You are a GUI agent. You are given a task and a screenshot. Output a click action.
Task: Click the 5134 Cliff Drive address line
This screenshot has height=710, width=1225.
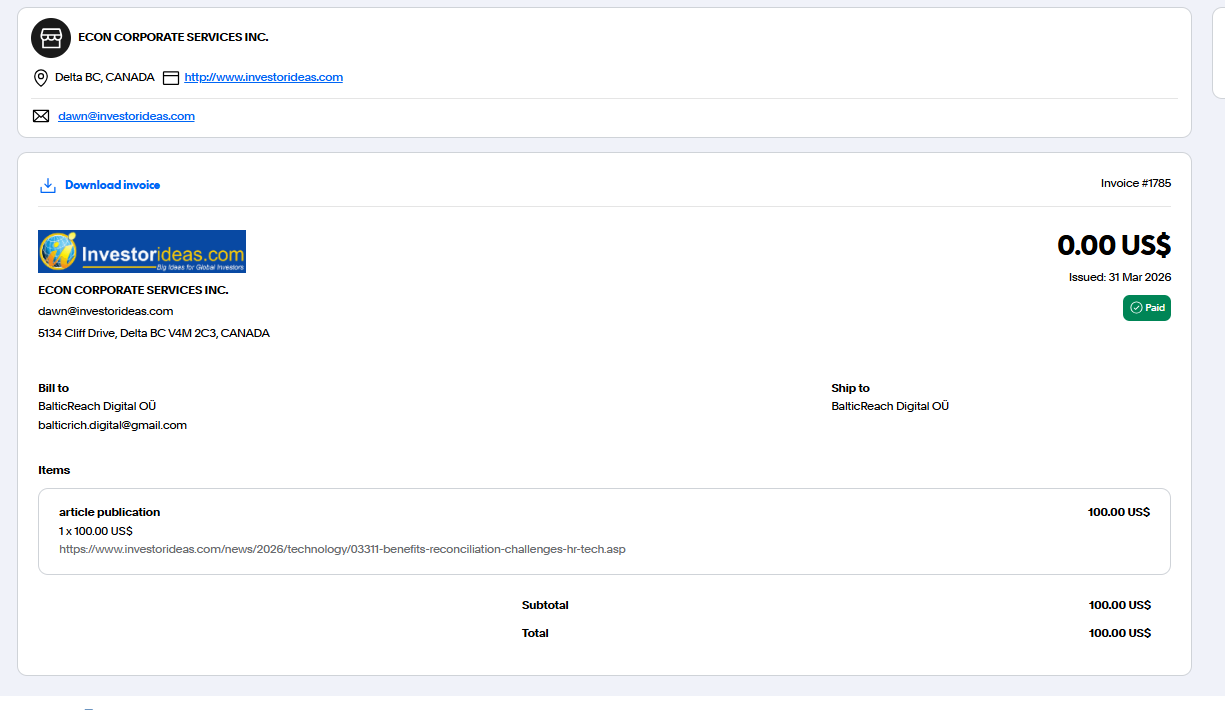[154, 333]
